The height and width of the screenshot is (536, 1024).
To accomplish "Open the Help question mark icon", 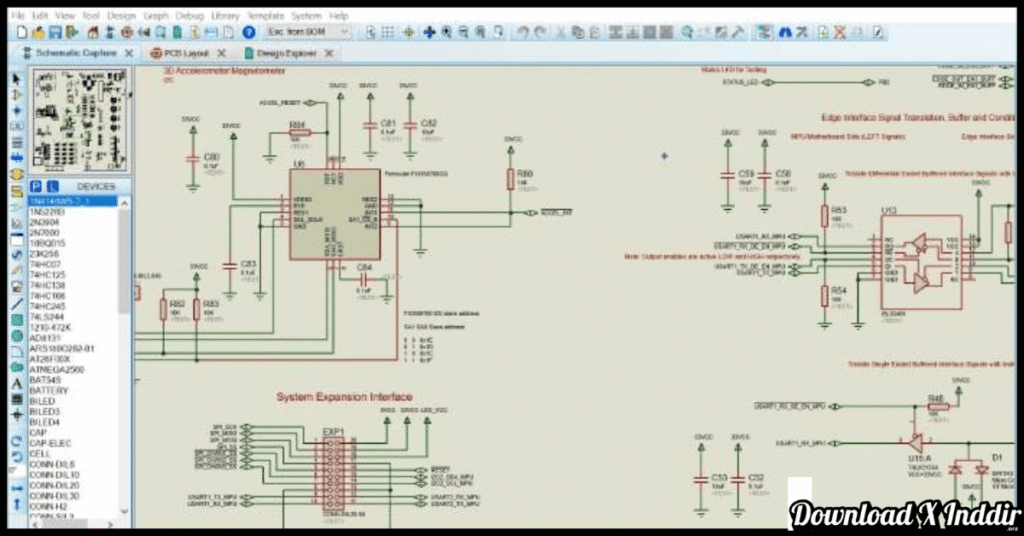I will coord(249,32).
